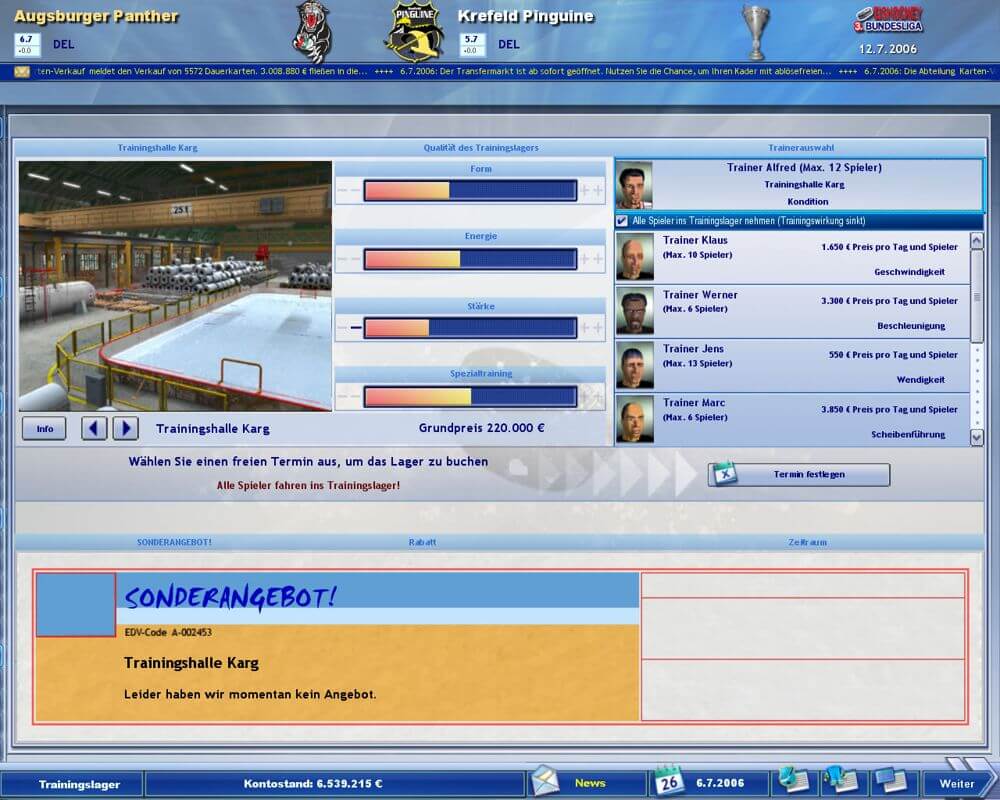Click the 'Zeitraum' column header

click(x=807, y=542)
